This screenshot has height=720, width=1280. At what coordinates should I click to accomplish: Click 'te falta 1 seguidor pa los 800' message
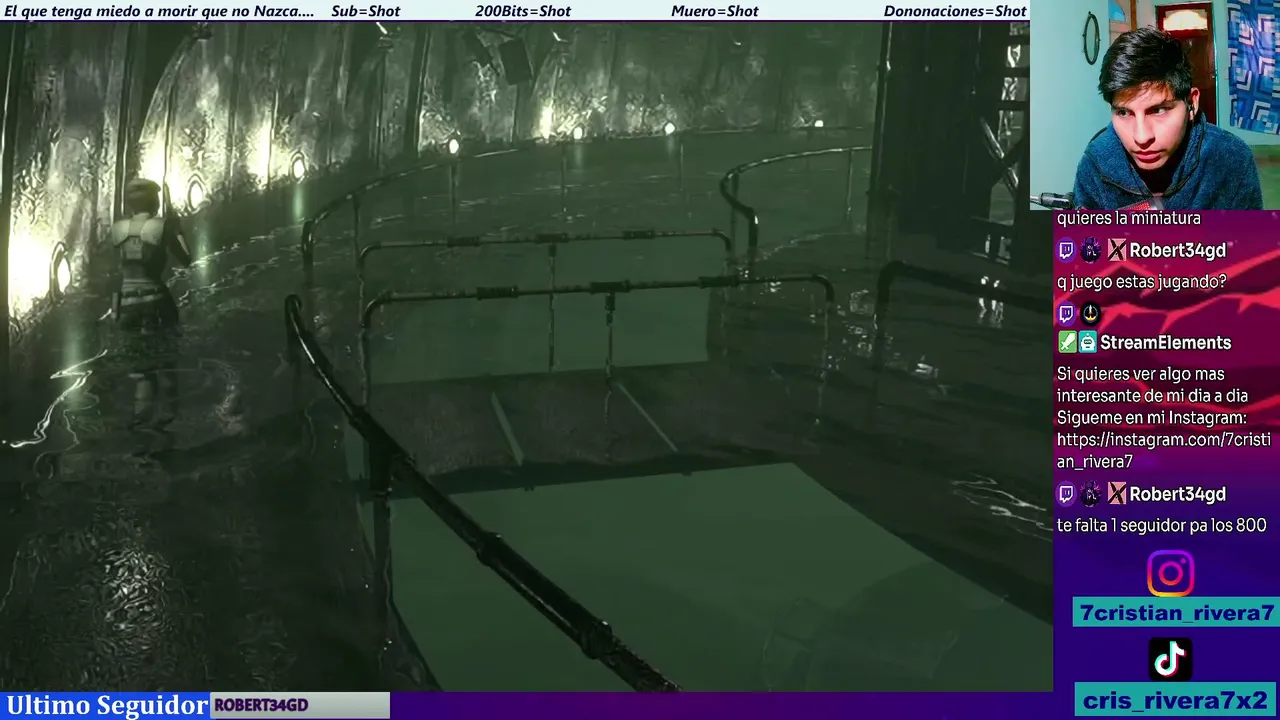click(1161, 525)
